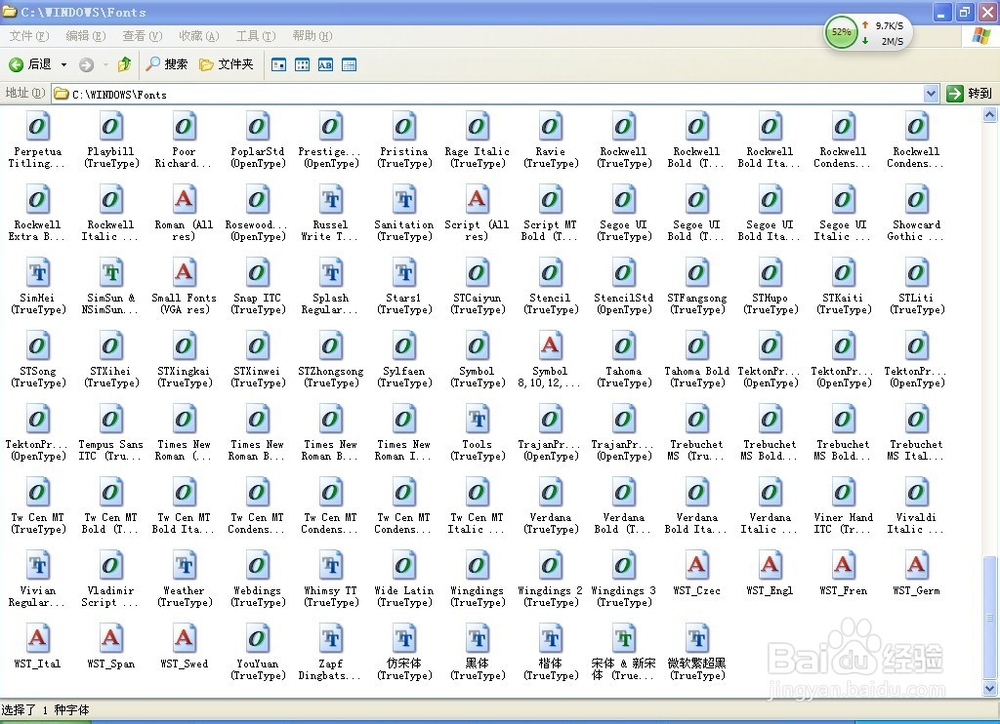
Task: Select the Roman (All res) font icon
Action: pos(184,200)
